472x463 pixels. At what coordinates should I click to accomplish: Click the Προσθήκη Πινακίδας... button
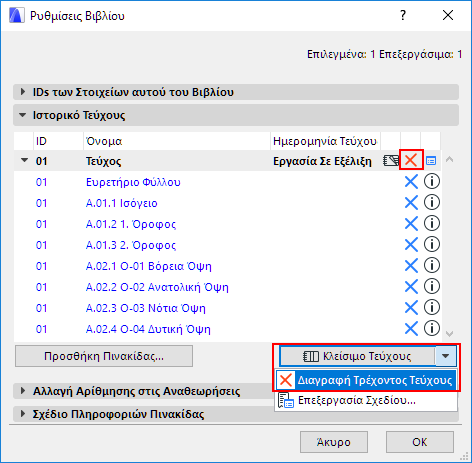(104, 356)
